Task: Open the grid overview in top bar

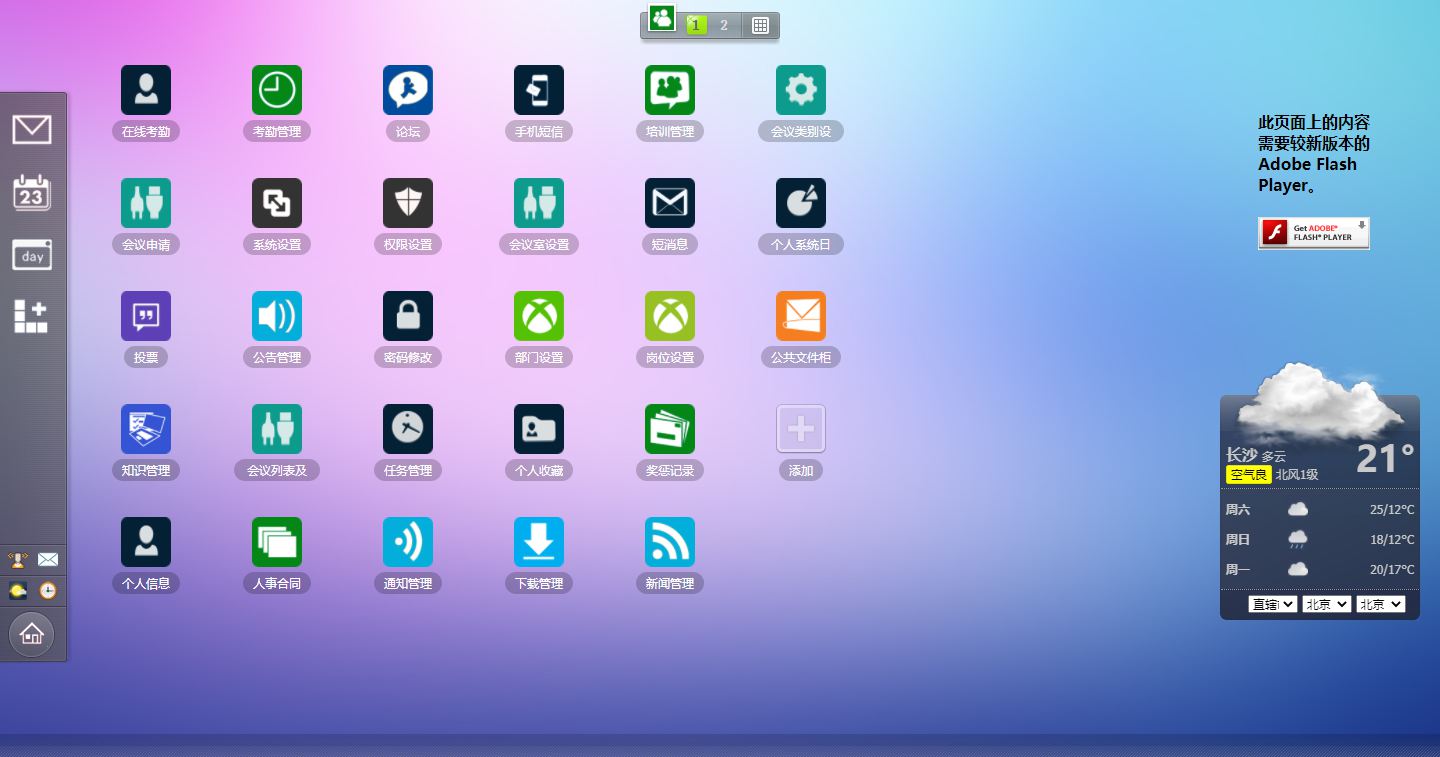Action: pos(760,25)
